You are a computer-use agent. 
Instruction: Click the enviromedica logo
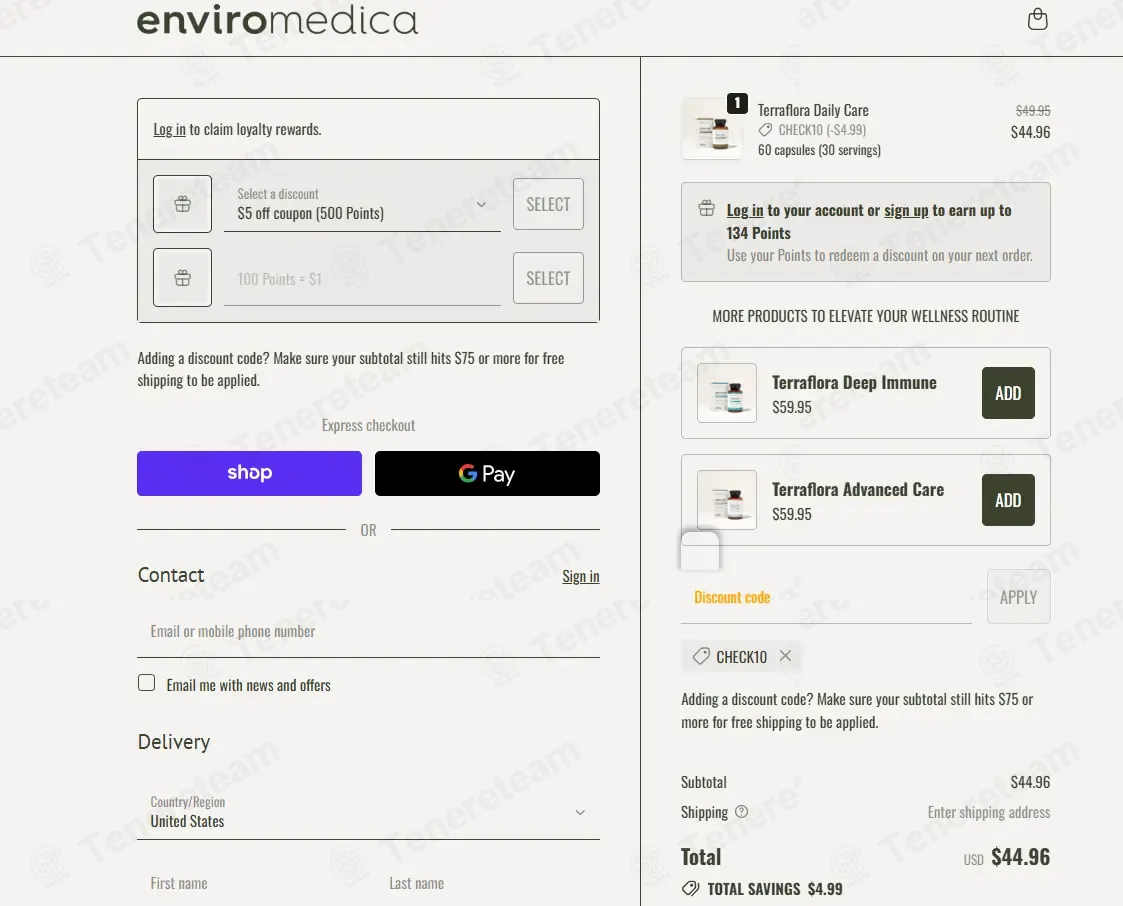point(277,20)
